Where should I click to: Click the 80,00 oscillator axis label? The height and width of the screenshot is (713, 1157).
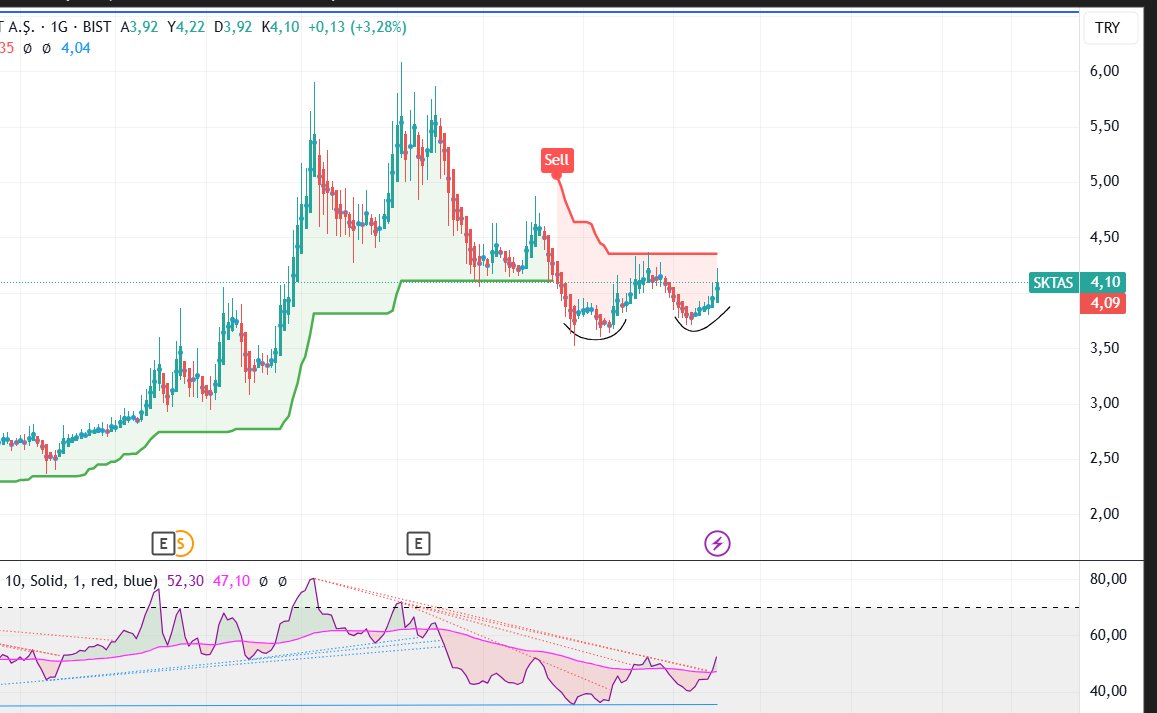pos(1108,579)
